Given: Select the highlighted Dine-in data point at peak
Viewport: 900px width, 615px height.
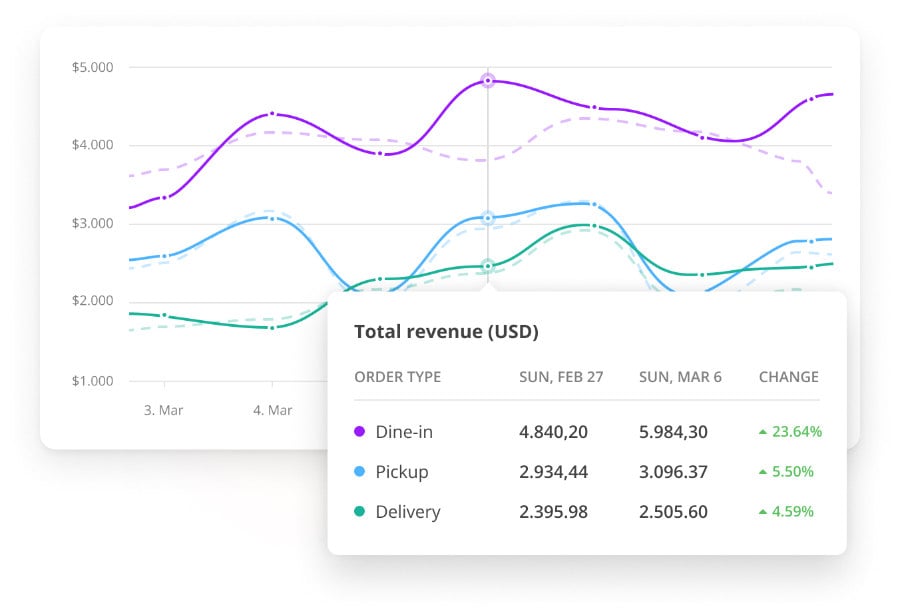Looking at the screenshot, I should (488, 81).
